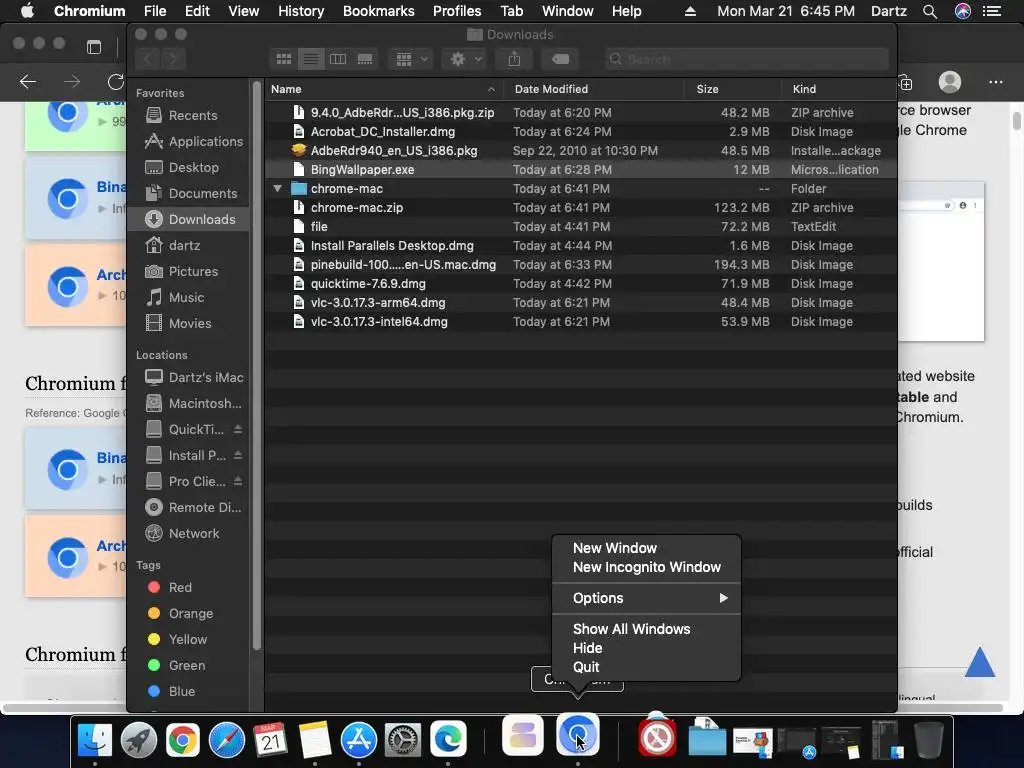Viewport: 1024px width, 768px height.
Task: Click the Finder Edit Tags button
Action: pos(560,59)
